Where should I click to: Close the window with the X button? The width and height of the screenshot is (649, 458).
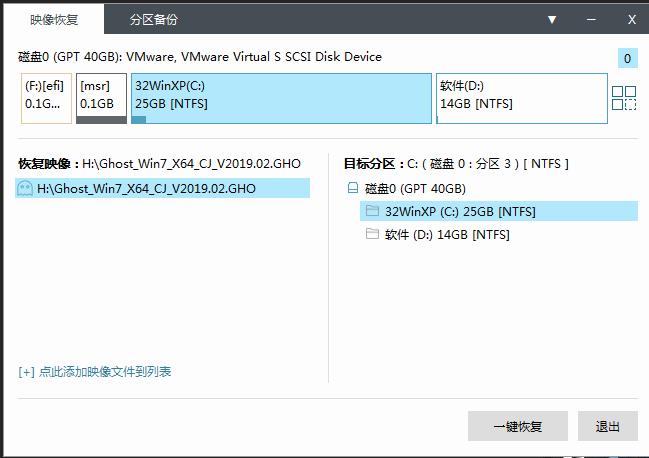pyautogui.click(x=632, y=19)
